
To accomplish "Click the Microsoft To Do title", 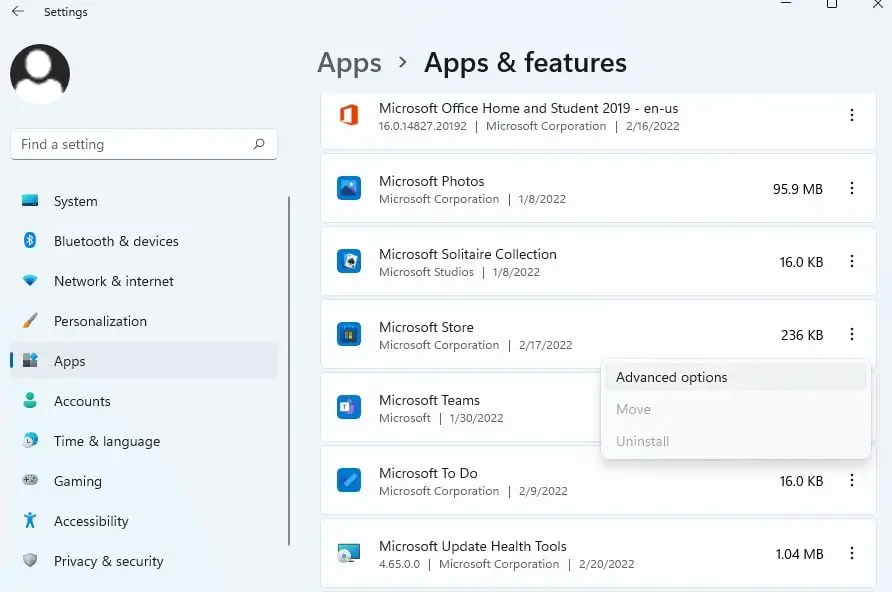I will pos(428,473).
